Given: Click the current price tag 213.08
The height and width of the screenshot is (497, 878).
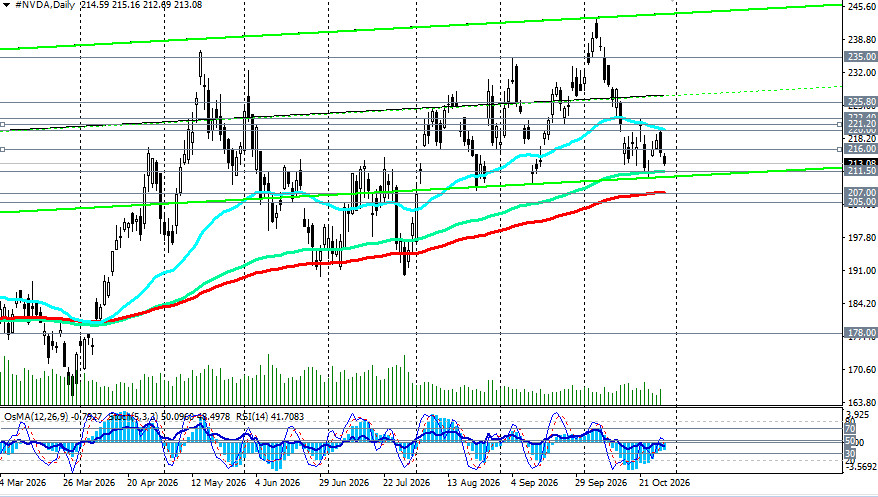Looking at the screenshot, I should click(861, 163).
